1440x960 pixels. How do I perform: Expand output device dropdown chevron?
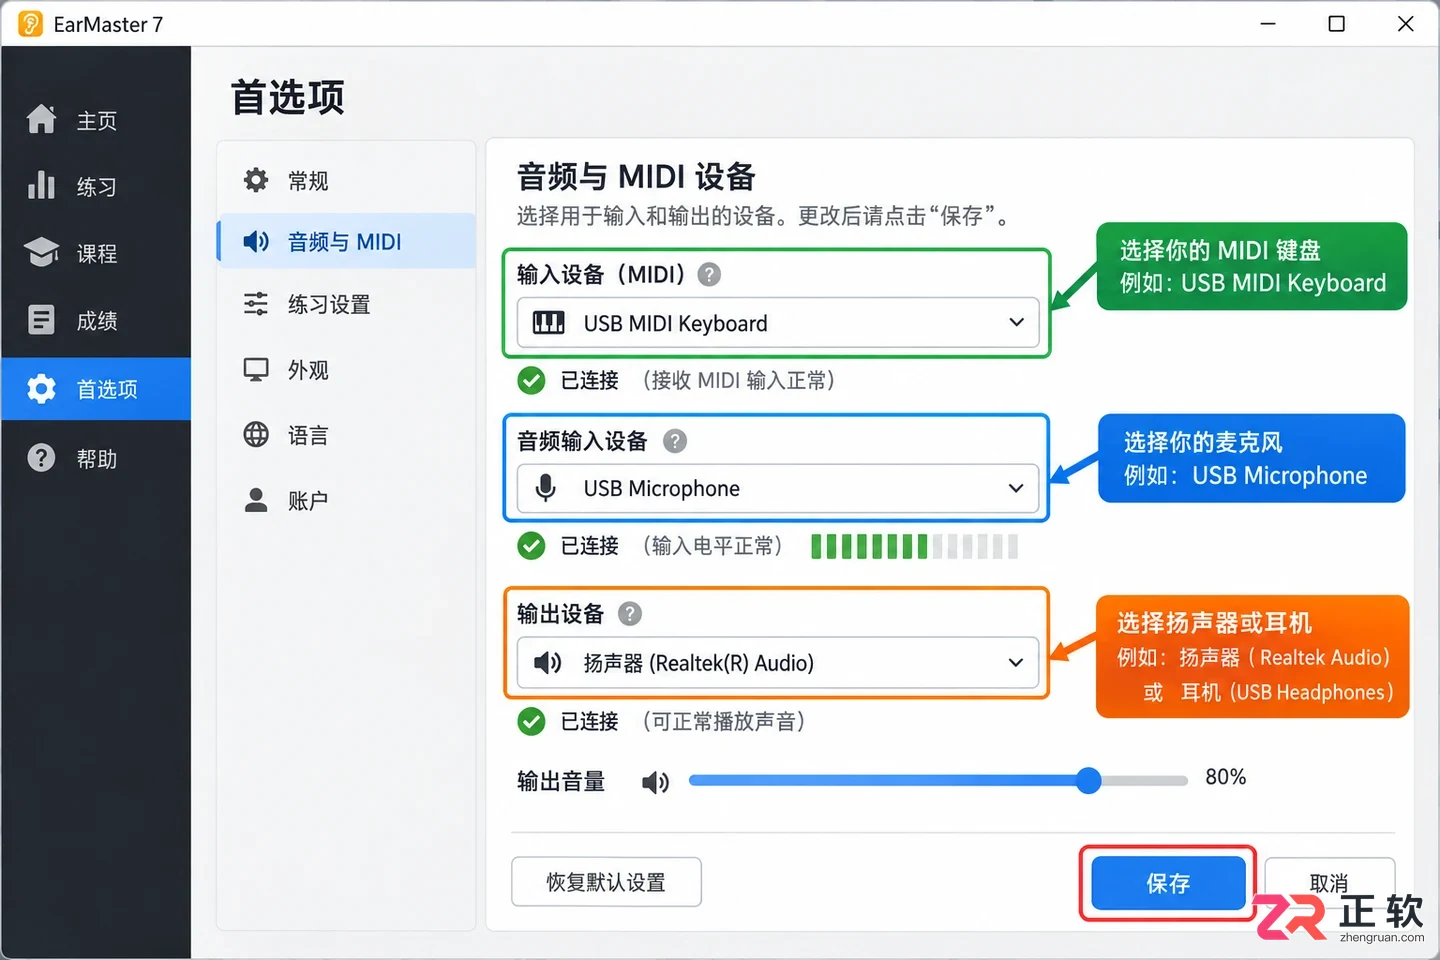1016,663
